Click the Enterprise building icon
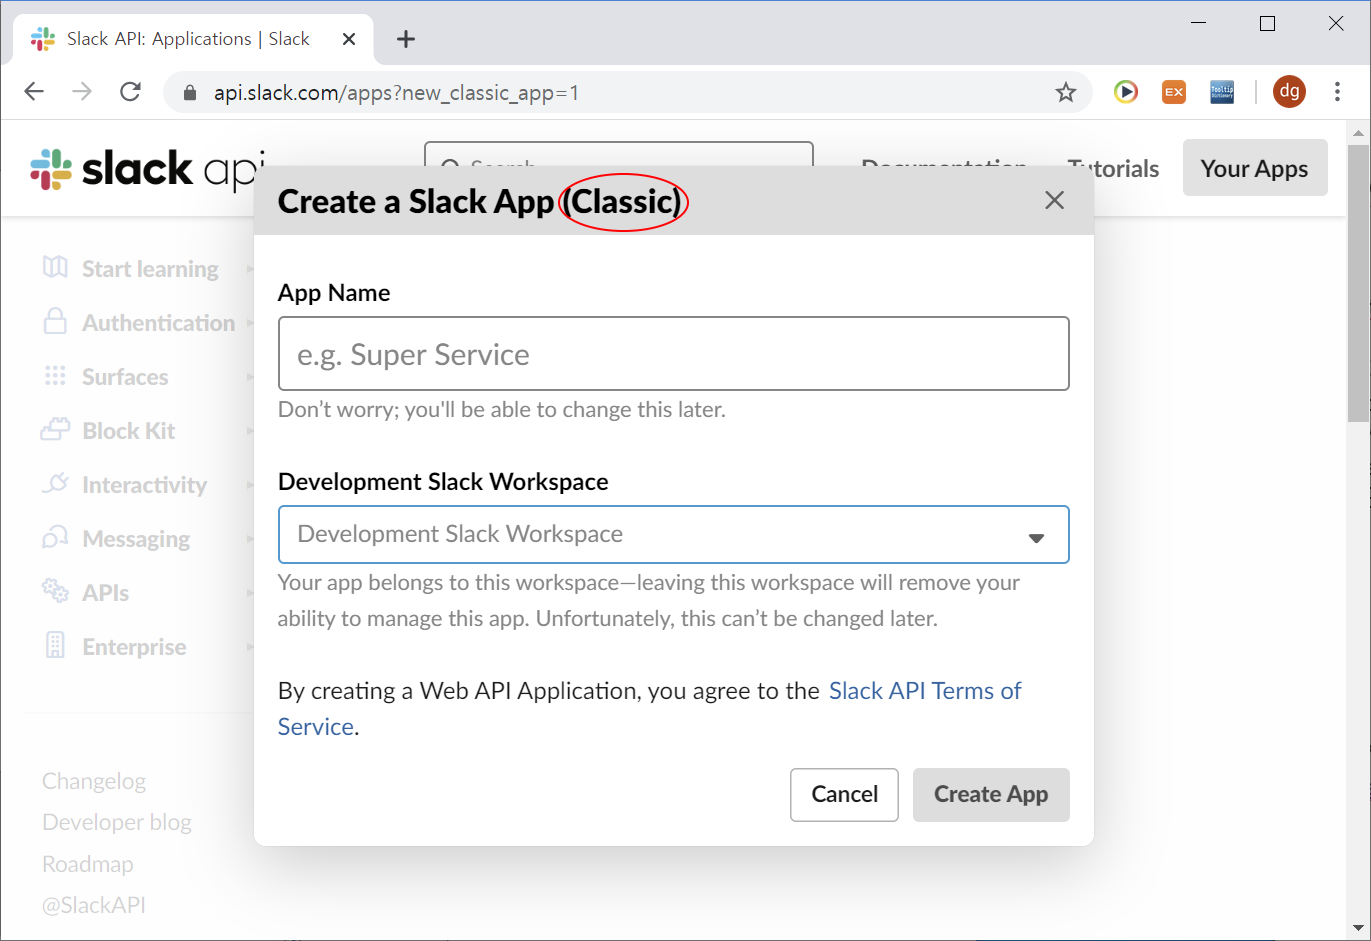 coord(55,645)
